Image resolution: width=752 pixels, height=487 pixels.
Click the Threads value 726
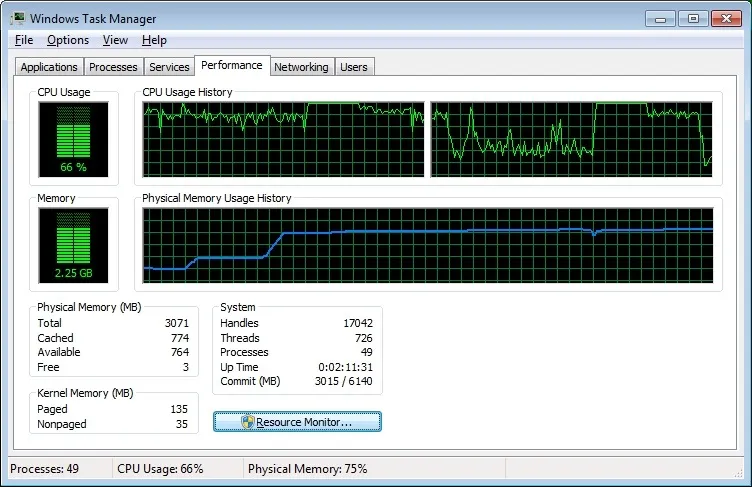pyautogui.click(x=364, y=338)
